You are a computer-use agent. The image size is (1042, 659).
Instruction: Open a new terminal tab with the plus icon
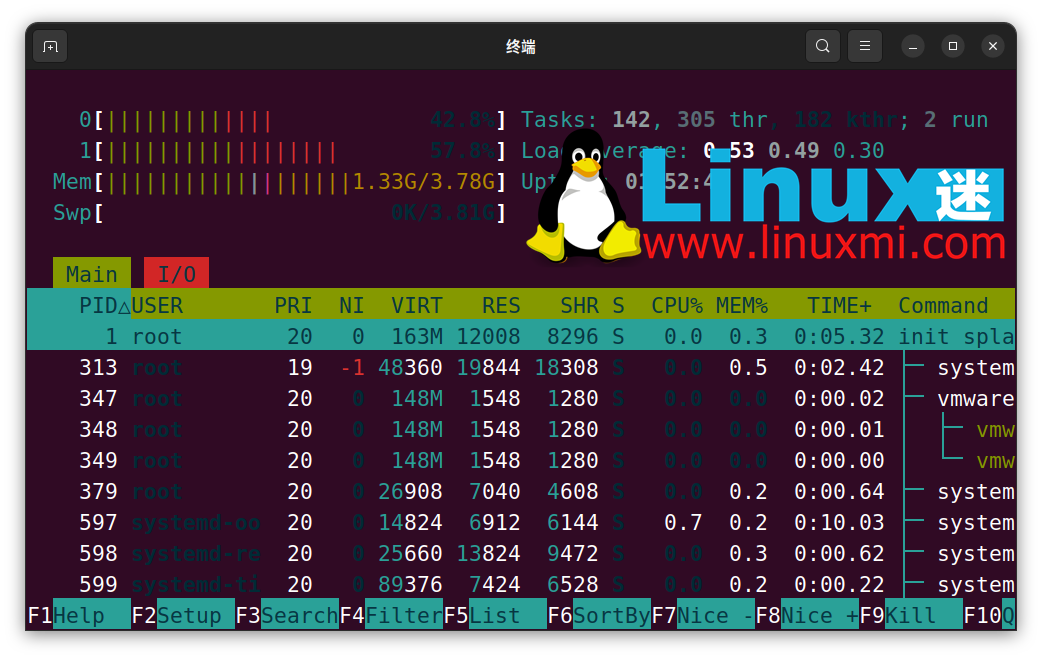pyautogui.click(x=51, y=47)
